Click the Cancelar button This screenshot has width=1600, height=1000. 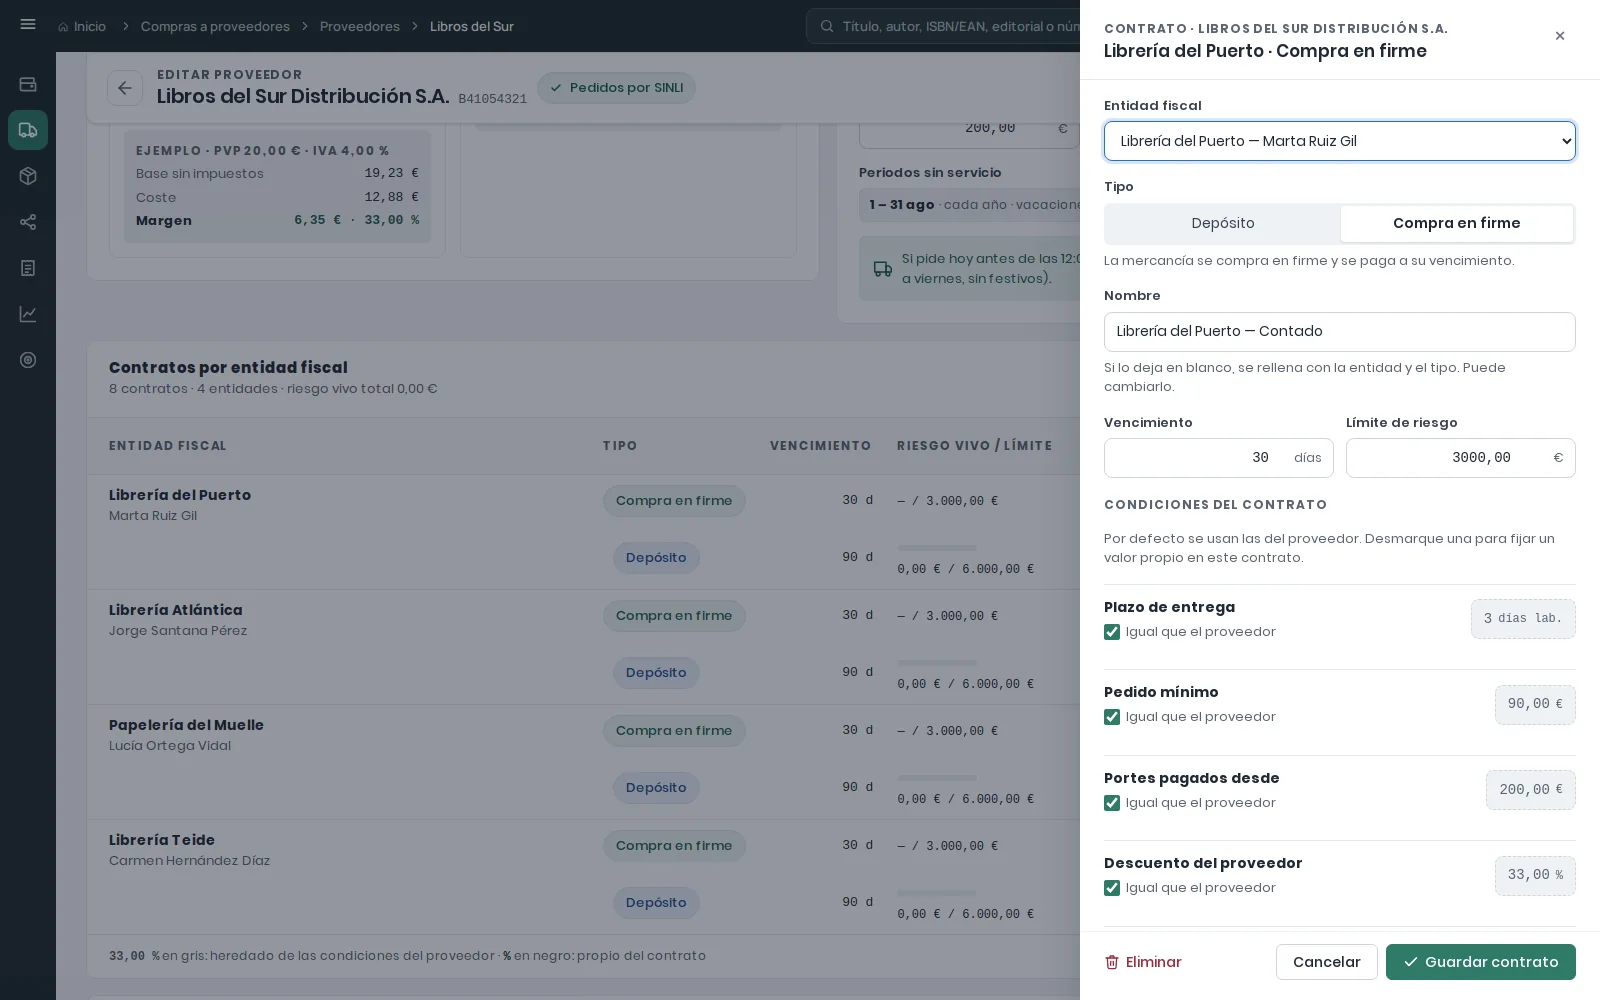click(x=1327, y=962)
